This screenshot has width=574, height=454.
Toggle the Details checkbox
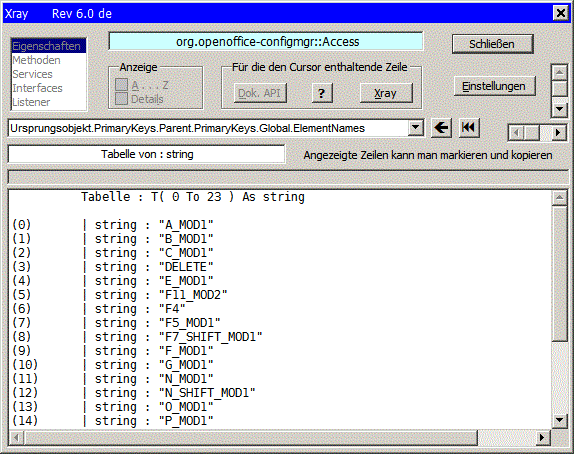[122, 98]
